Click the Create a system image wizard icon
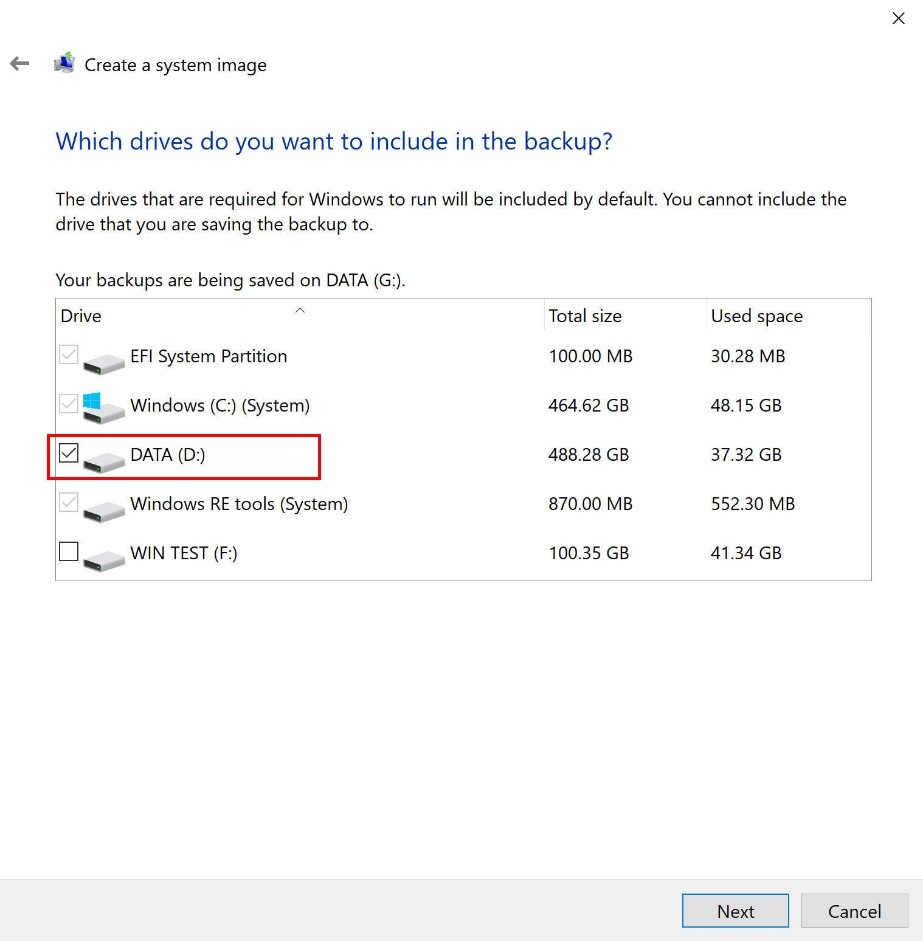This screenshot has width=923, height=941. click(x=64, y=63)
